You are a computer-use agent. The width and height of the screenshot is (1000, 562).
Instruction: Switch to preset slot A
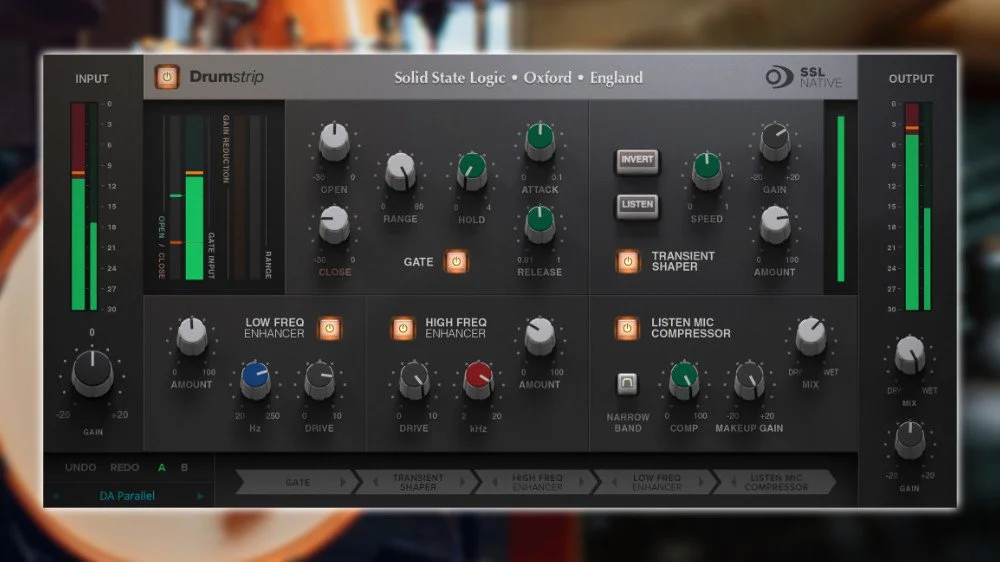(161, 468)
